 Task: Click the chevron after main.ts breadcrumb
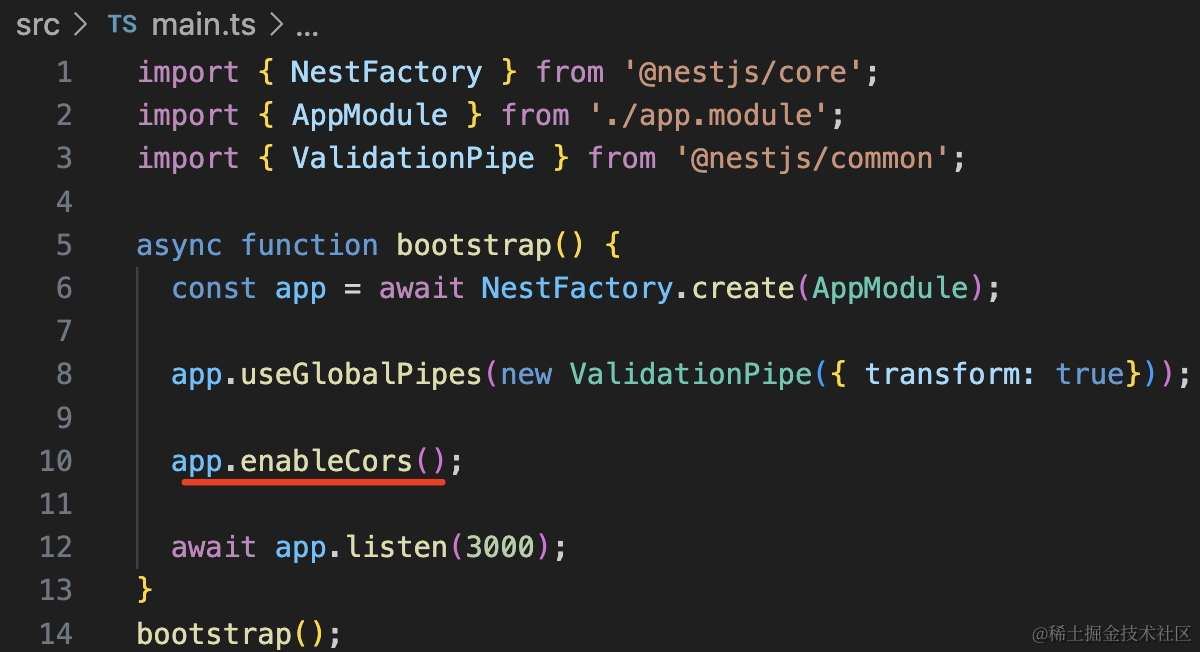point(277,26)
